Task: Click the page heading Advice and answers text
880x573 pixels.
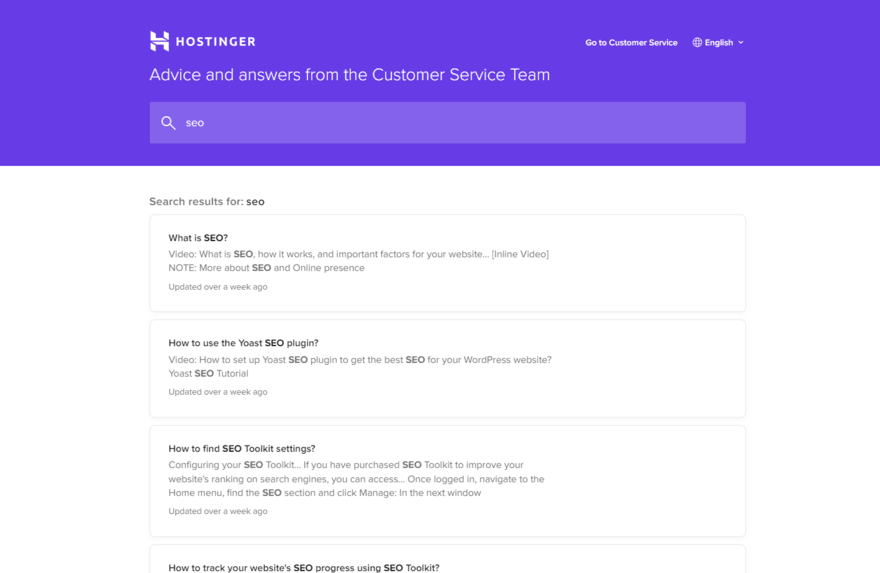Action: [x=350, y=75]
